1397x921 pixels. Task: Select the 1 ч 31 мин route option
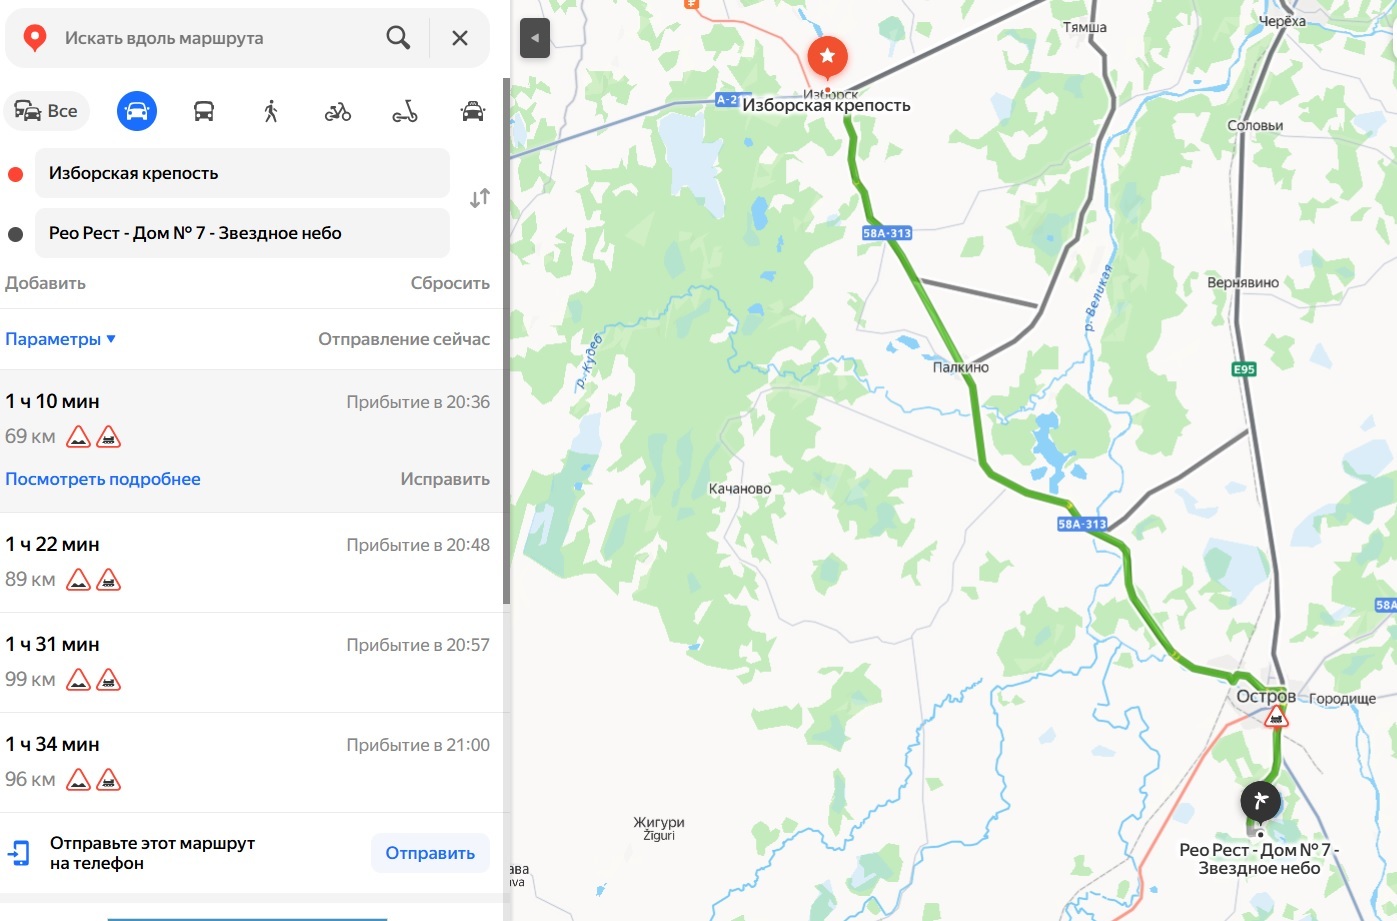pos(250,662)
